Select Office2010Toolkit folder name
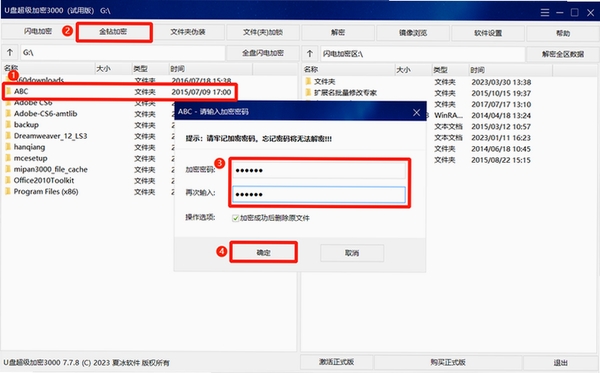 point(44,180)
